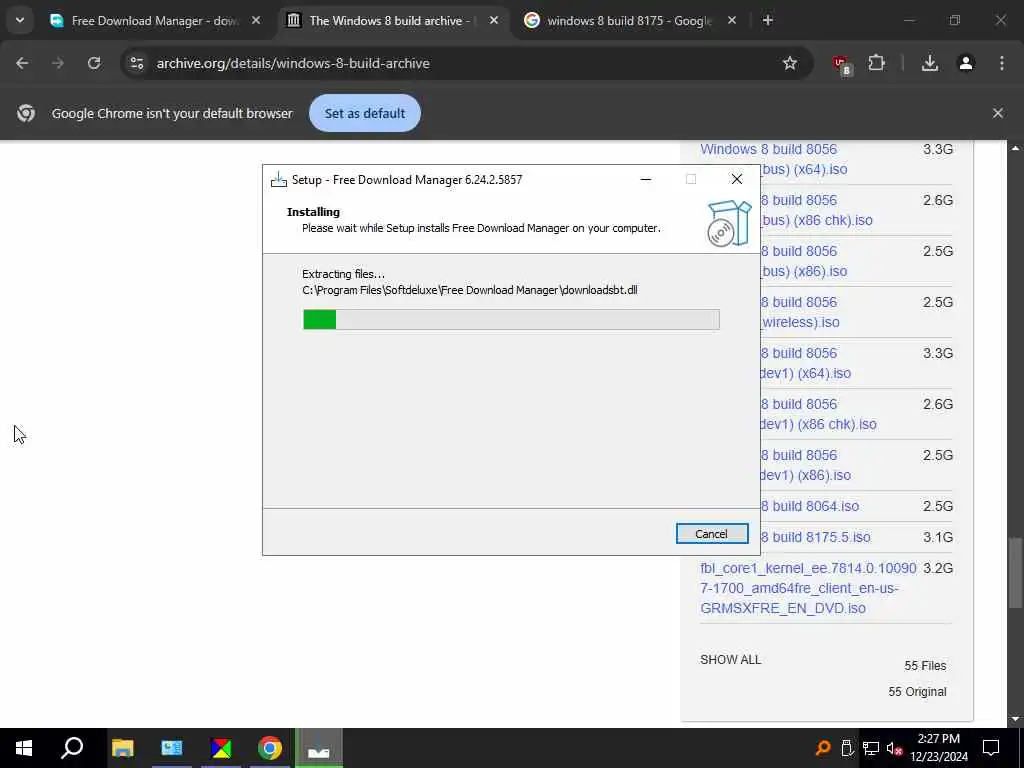Click the installer file path text downloadsbt.dll
Viewport: 1024px width, 768px height.
point(470,290)
